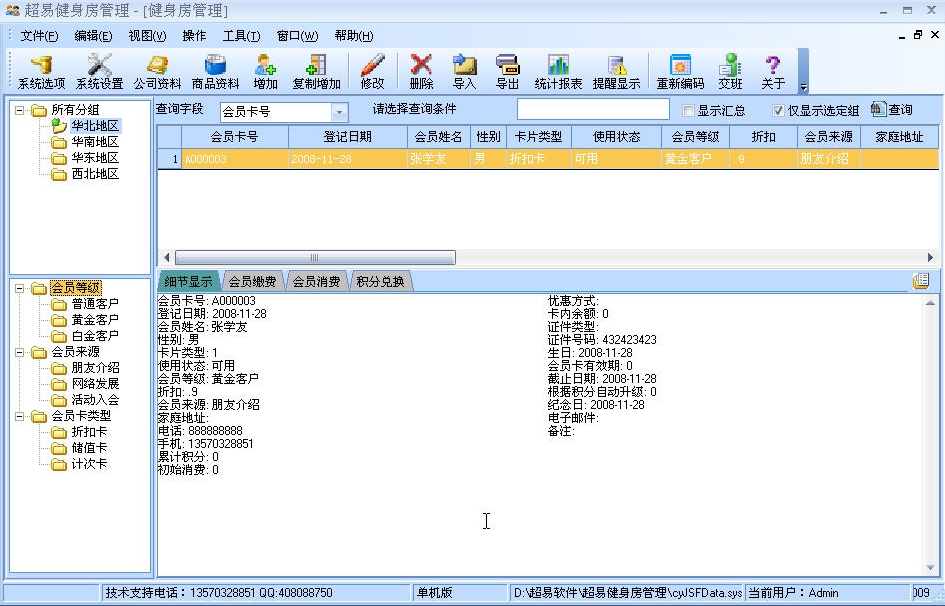Screen dimensions: 945x606
Task: Enable the 显示汇总 checkbox
Action: pos(688,108)
